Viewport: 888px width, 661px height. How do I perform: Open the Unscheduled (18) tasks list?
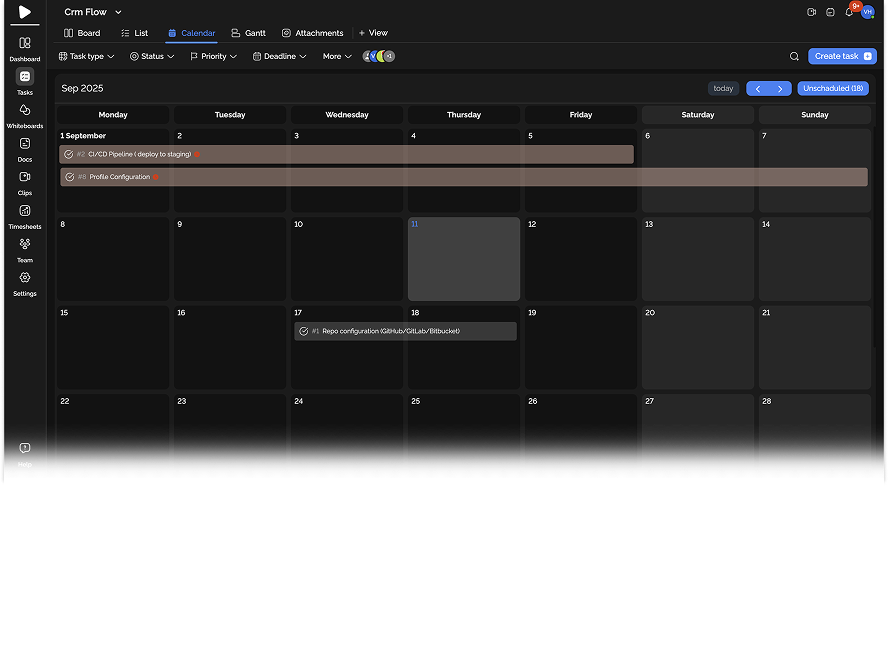point(832,89)
